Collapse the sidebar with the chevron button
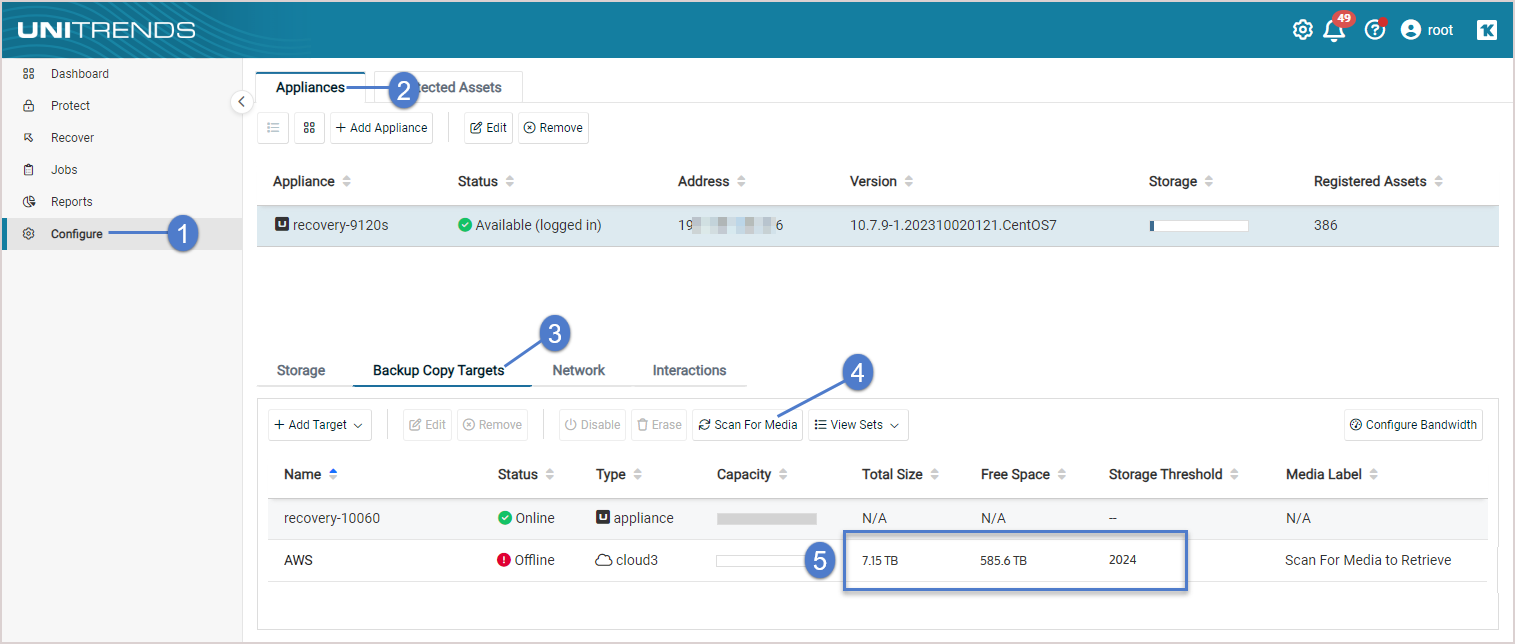Screen dimensions: 1515x644 (x=241, y=102)
